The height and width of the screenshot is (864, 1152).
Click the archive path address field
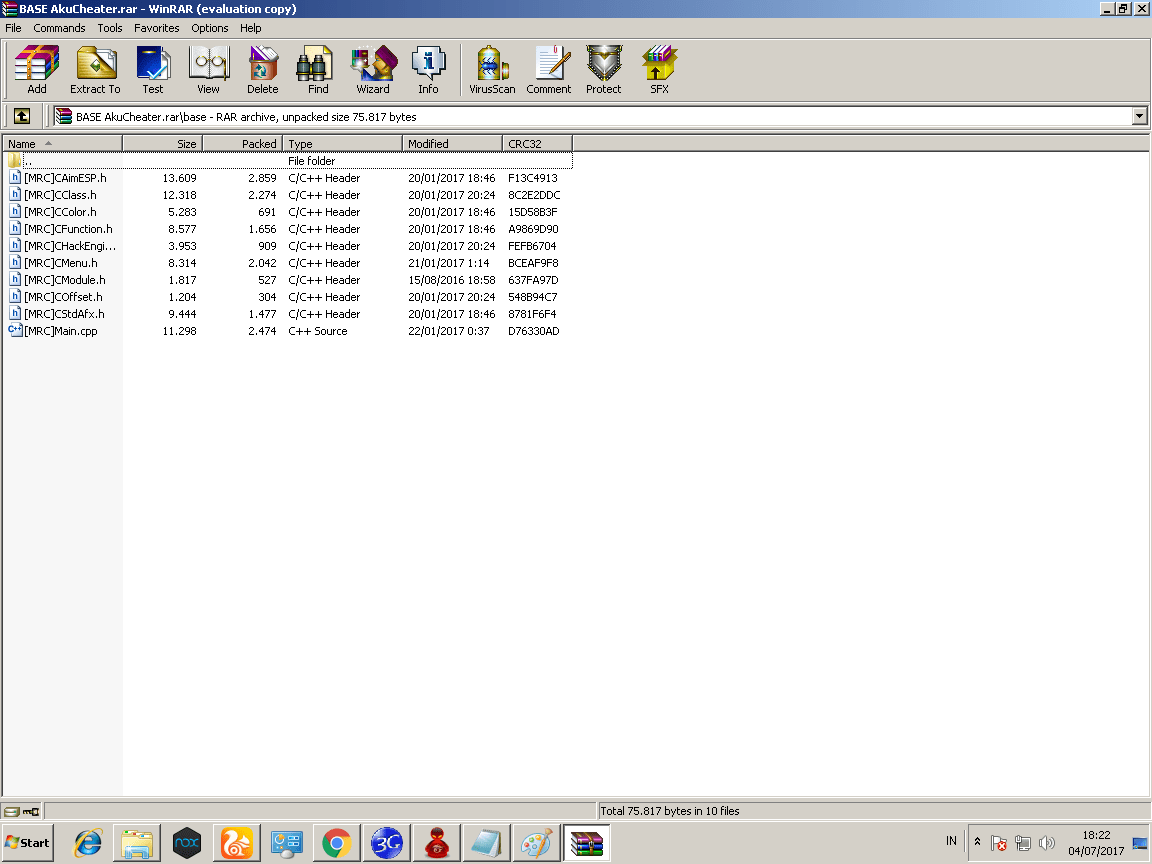tap(591, 116)
